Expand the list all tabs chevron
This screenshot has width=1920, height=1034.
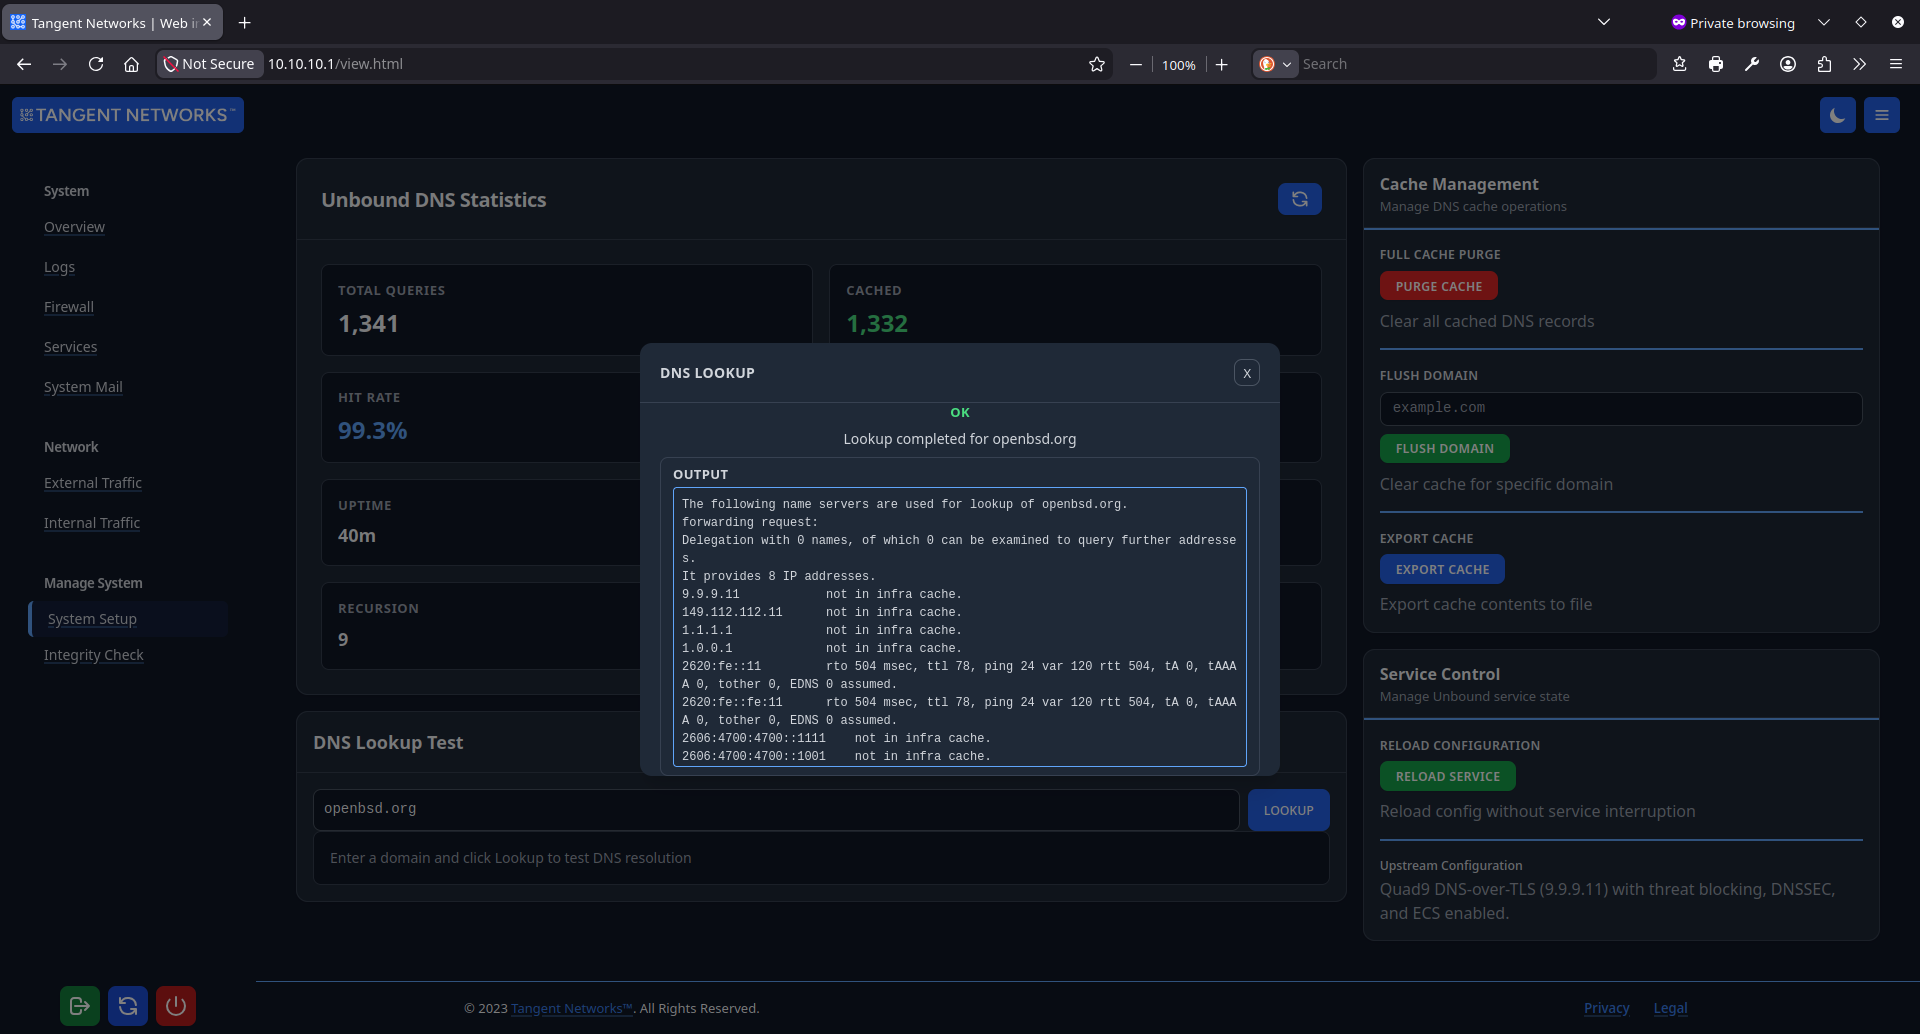1604,21
